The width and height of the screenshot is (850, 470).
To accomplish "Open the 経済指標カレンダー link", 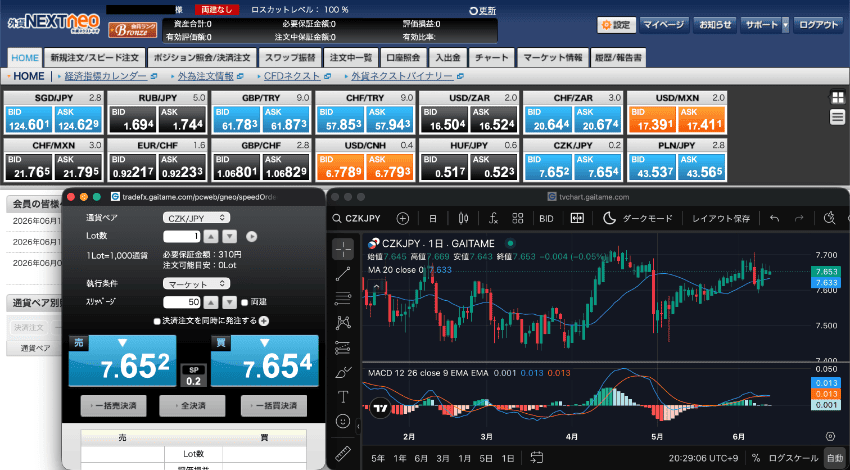I will (106, 76).
